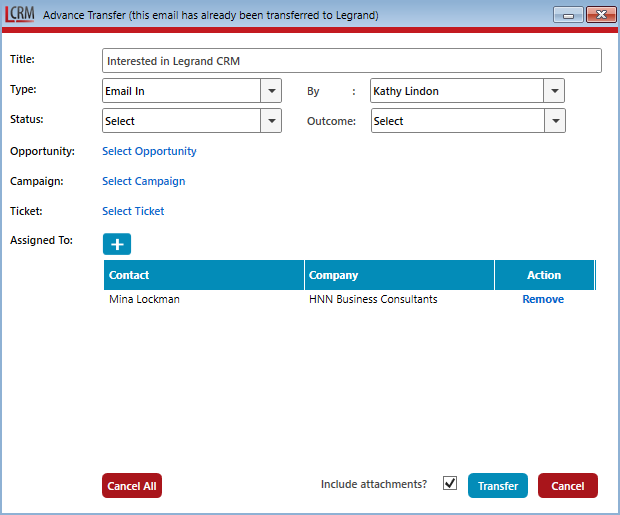Click the plus icon beside Assigned To
620x515 pixels.
(117, 244)
